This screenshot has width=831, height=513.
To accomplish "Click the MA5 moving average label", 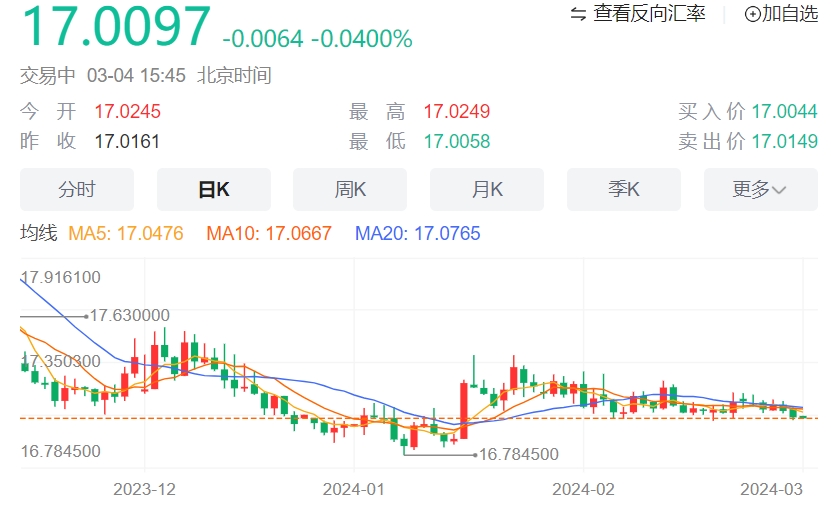I will (x=126, y=233).
